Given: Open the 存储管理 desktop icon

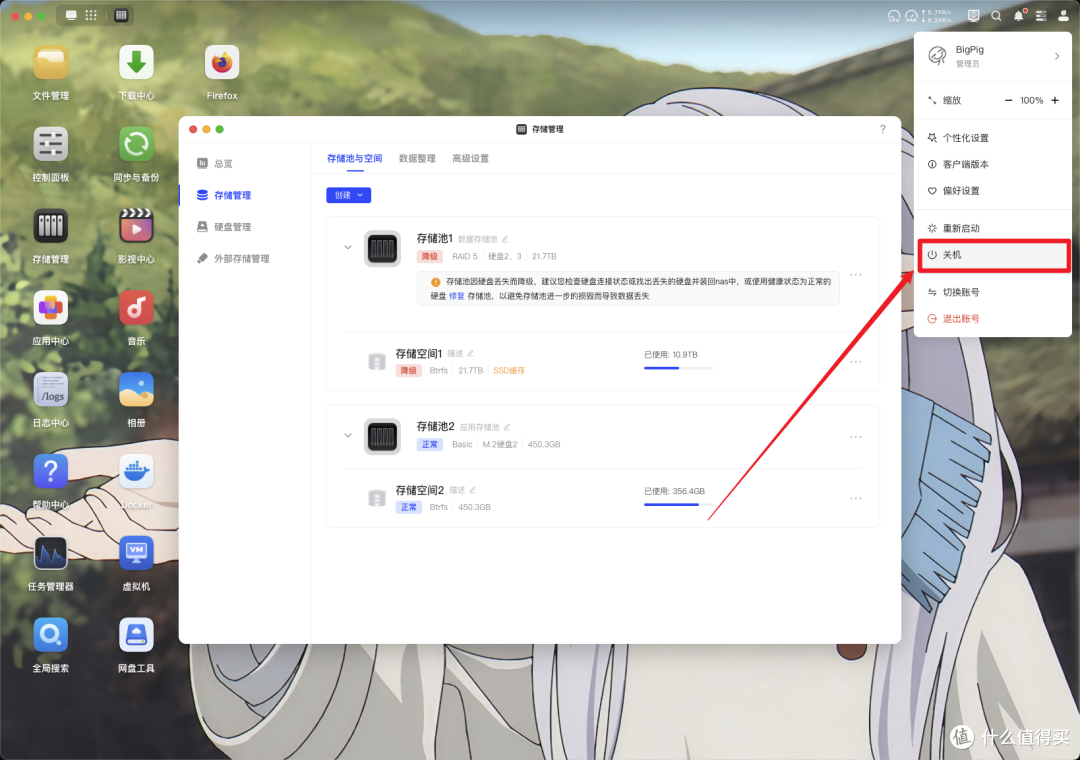Looking at the screenshot, I should coord(50,227).
